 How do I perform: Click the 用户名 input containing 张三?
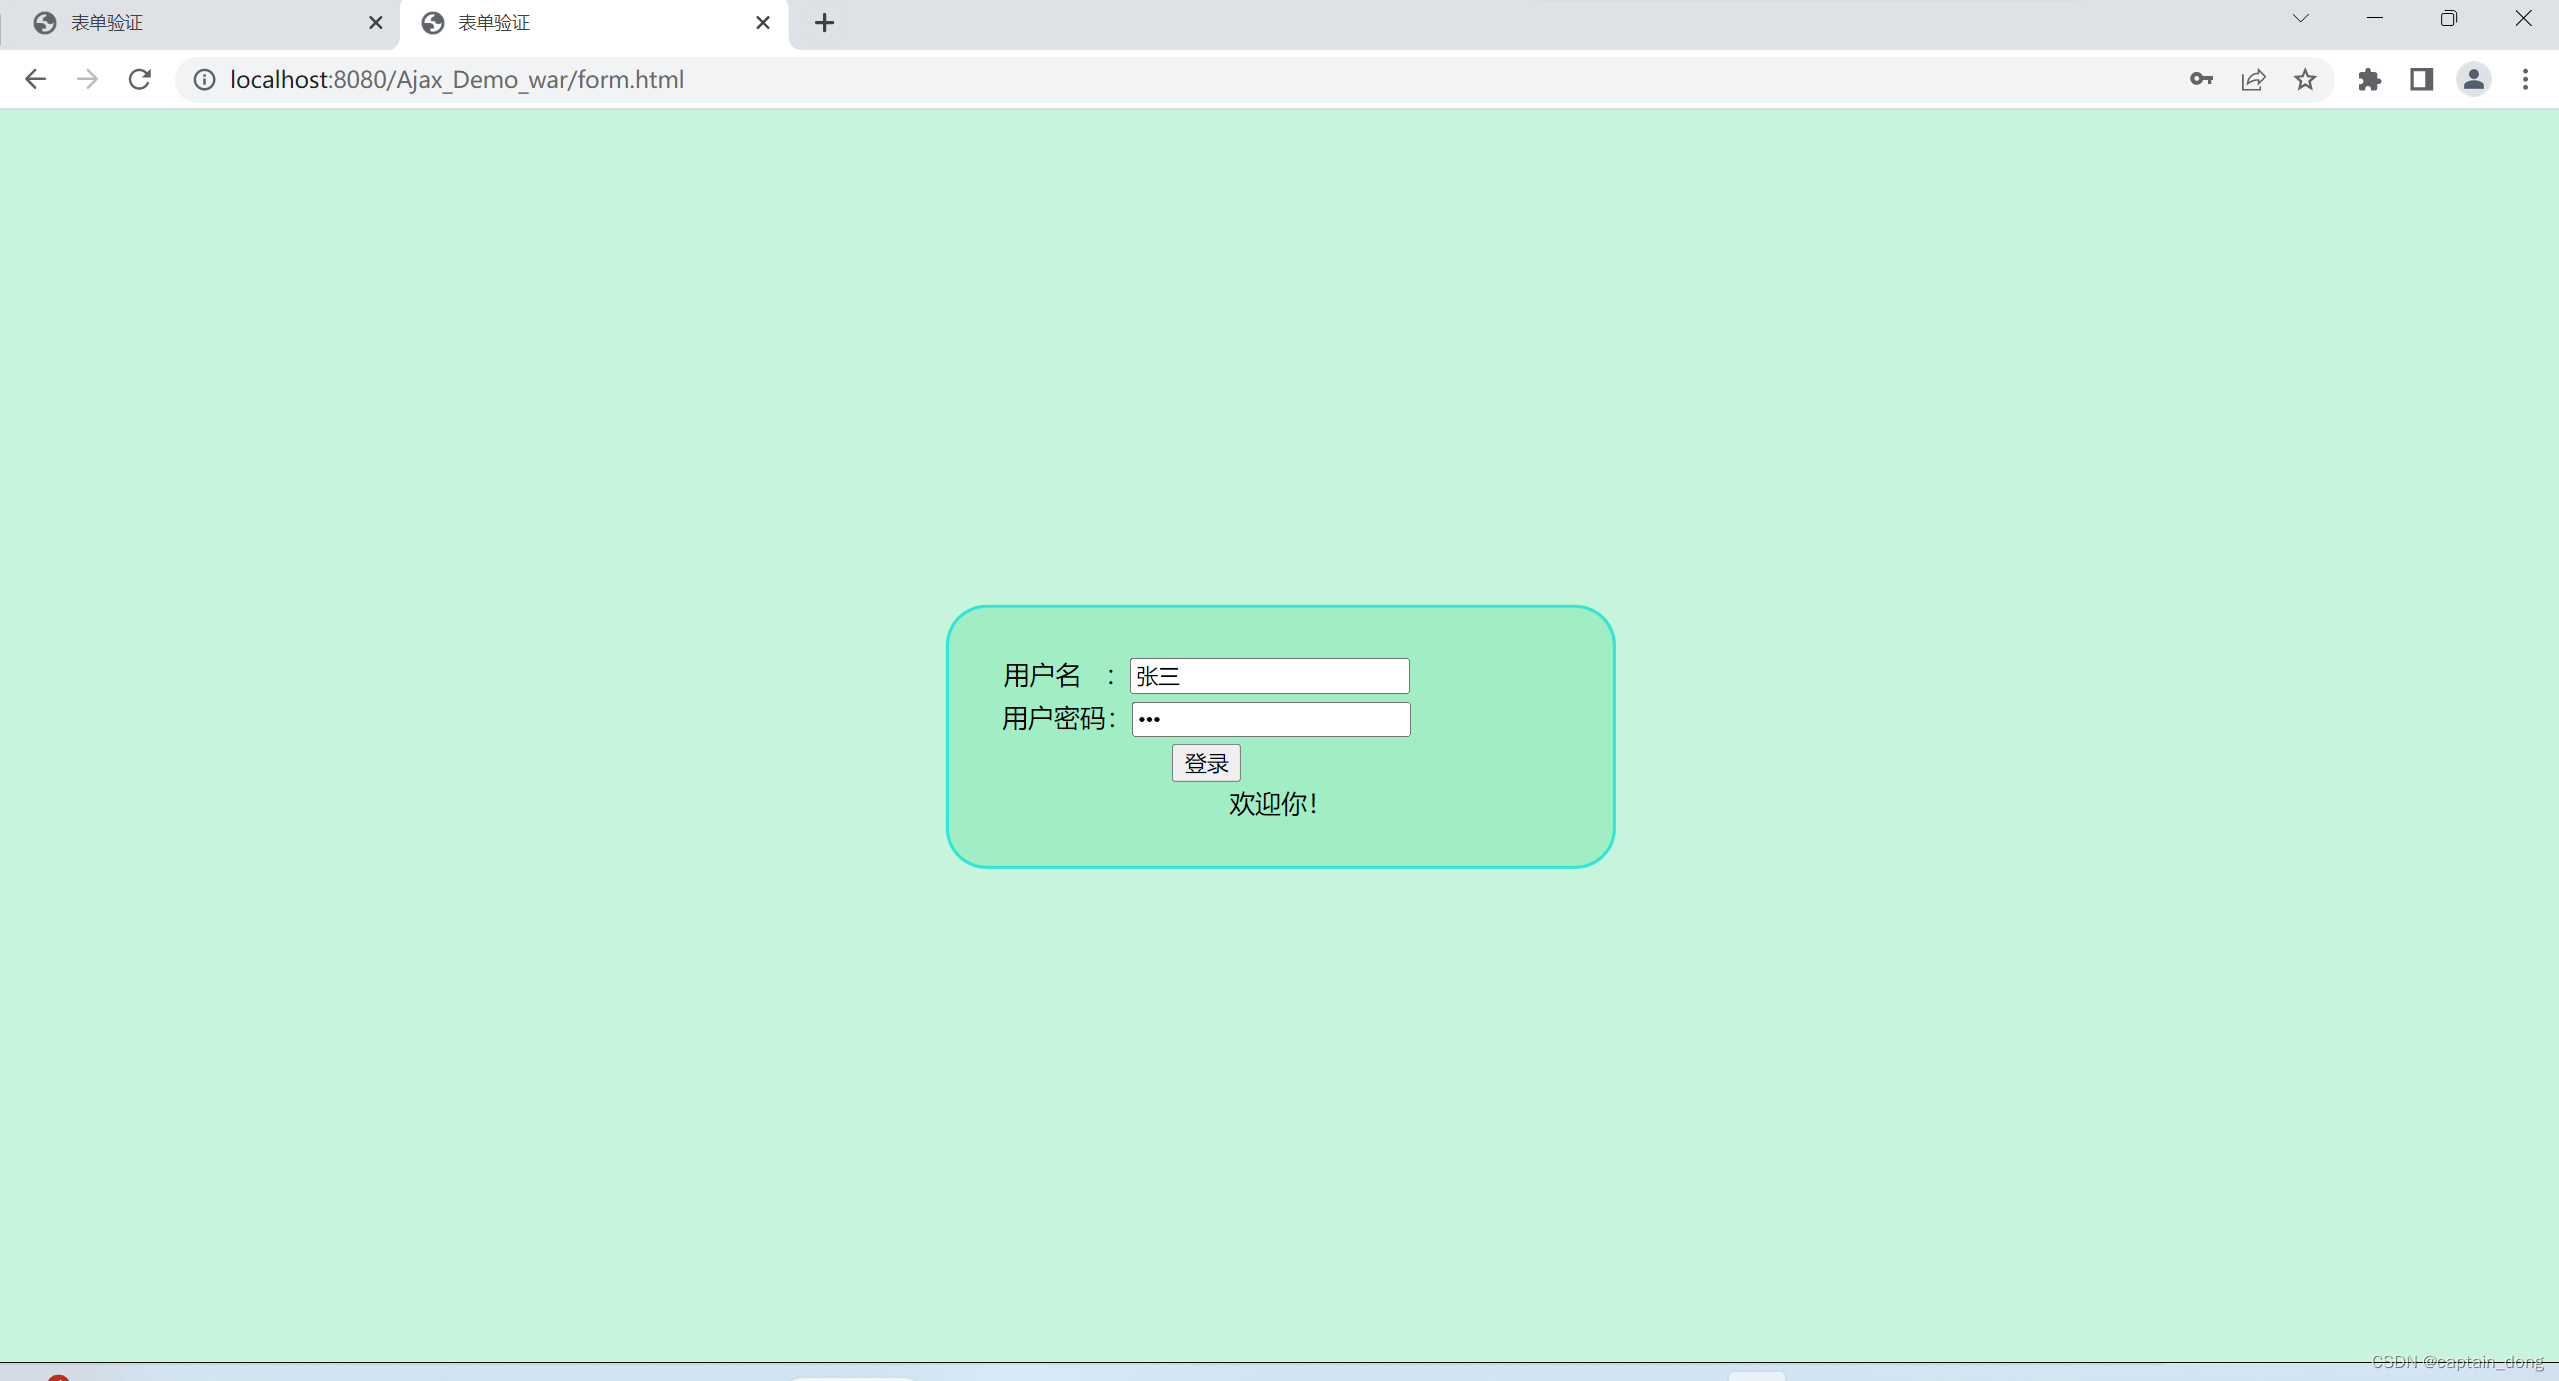(1268, 676)
